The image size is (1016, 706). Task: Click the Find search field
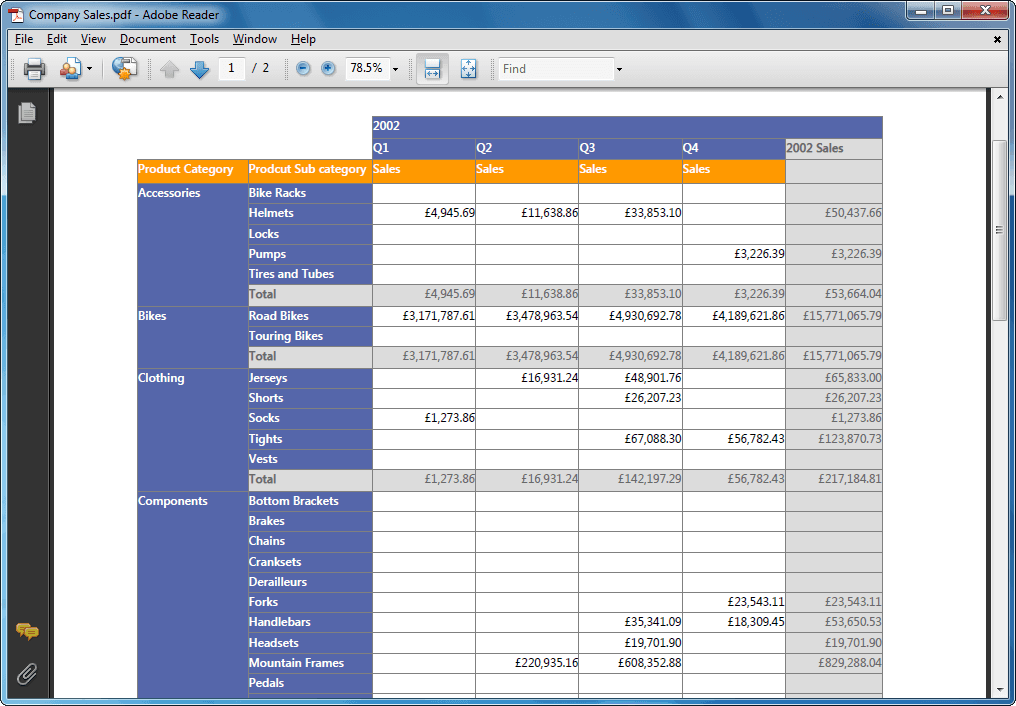tap(555, 69)
